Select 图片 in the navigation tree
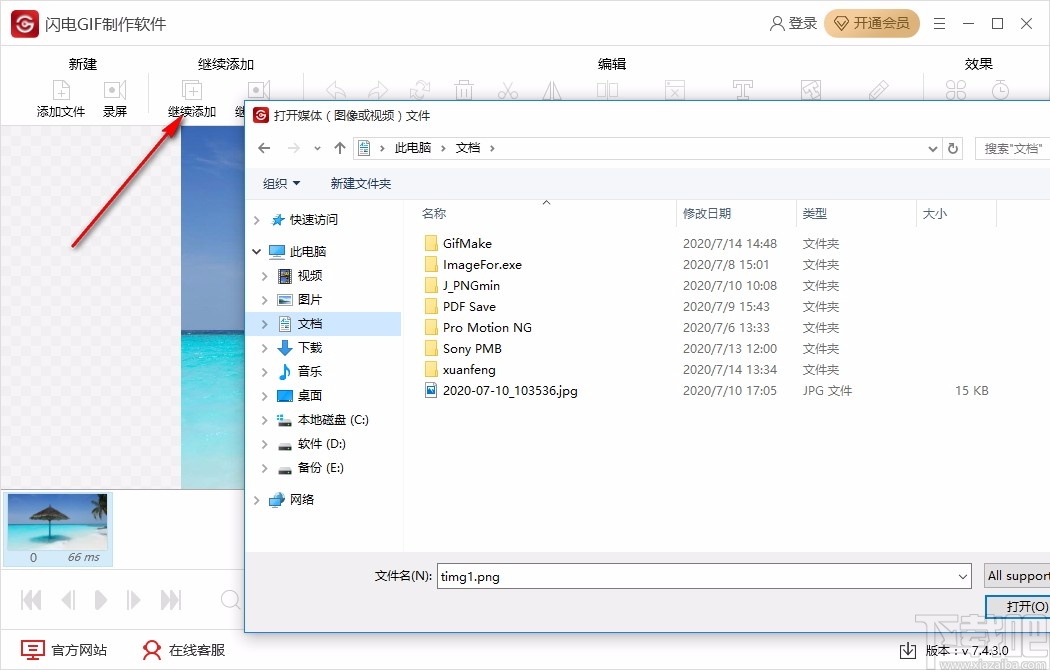 pyautogui.click(x=310, y=300)
